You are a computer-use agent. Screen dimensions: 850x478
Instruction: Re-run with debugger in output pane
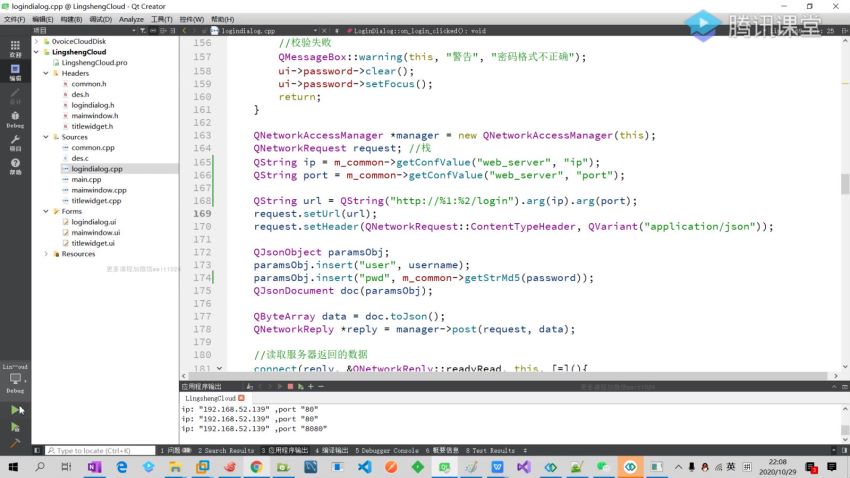300,386
